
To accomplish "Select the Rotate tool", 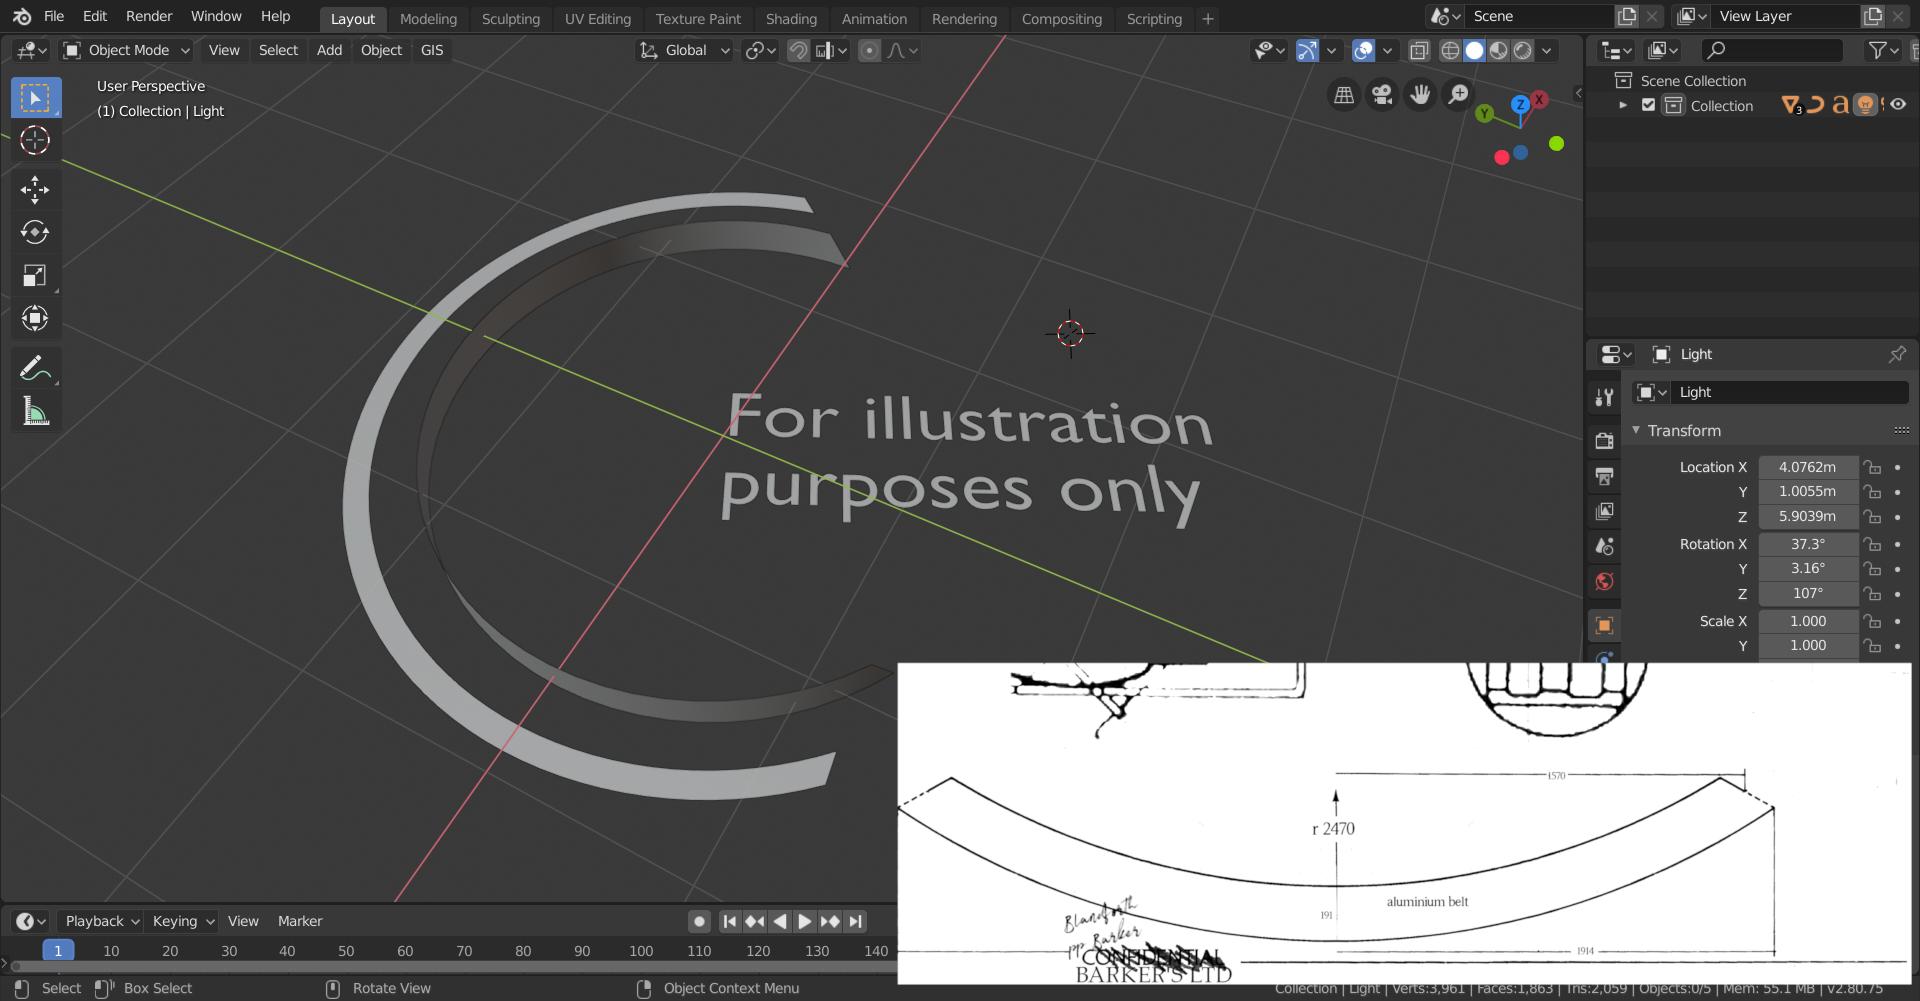I will click(35, 232).
